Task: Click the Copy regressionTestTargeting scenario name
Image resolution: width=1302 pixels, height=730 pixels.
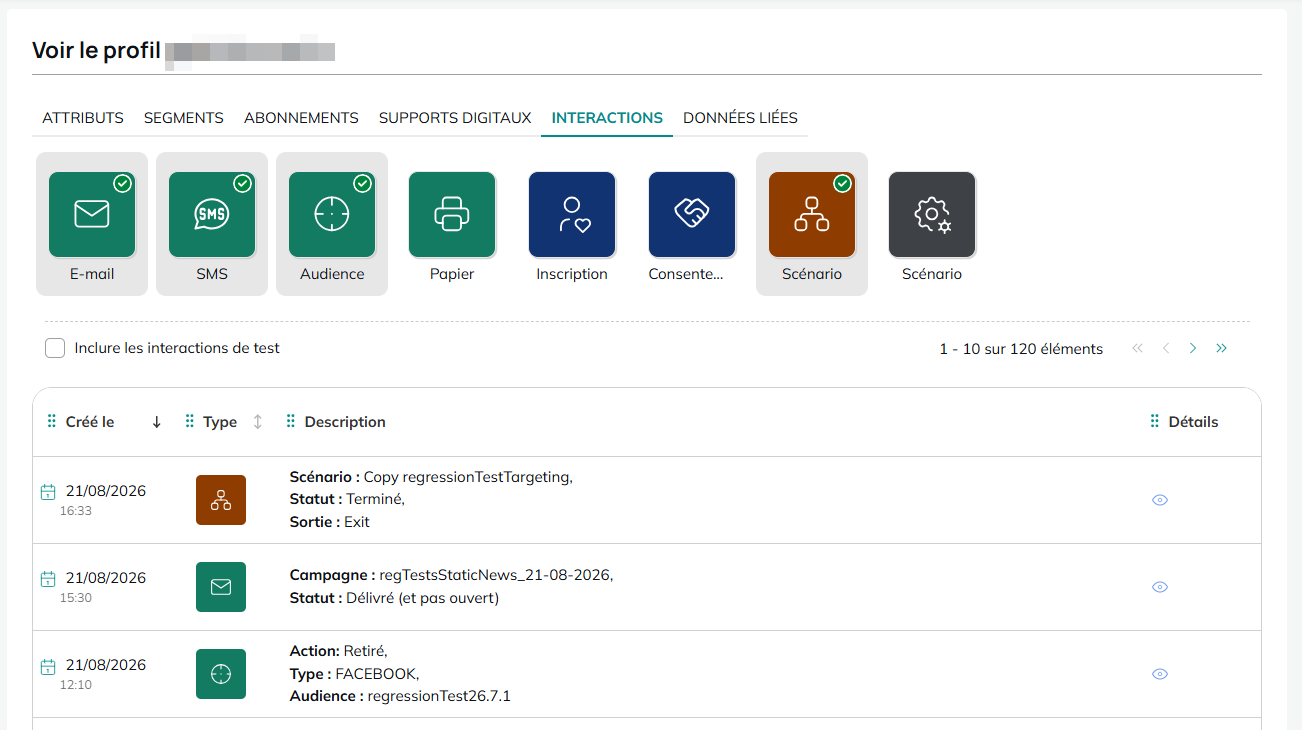Action: [467, 477]
